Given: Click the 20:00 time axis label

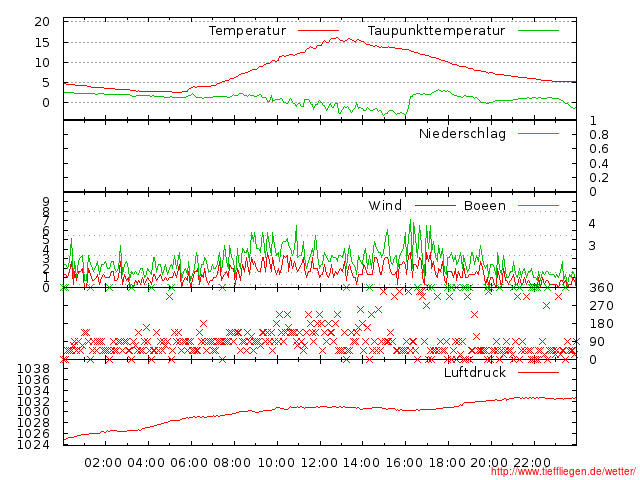Looking at the screenshot, I should [489, 463].
